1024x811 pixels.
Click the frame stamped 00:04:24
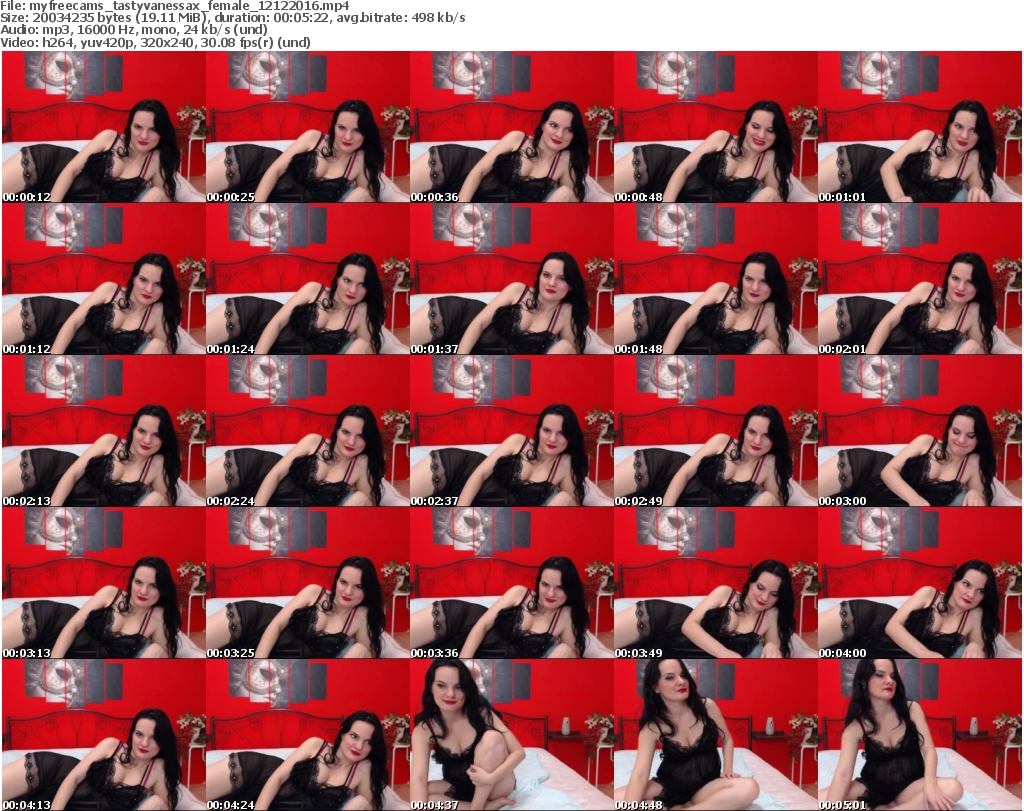coord(308,735)
